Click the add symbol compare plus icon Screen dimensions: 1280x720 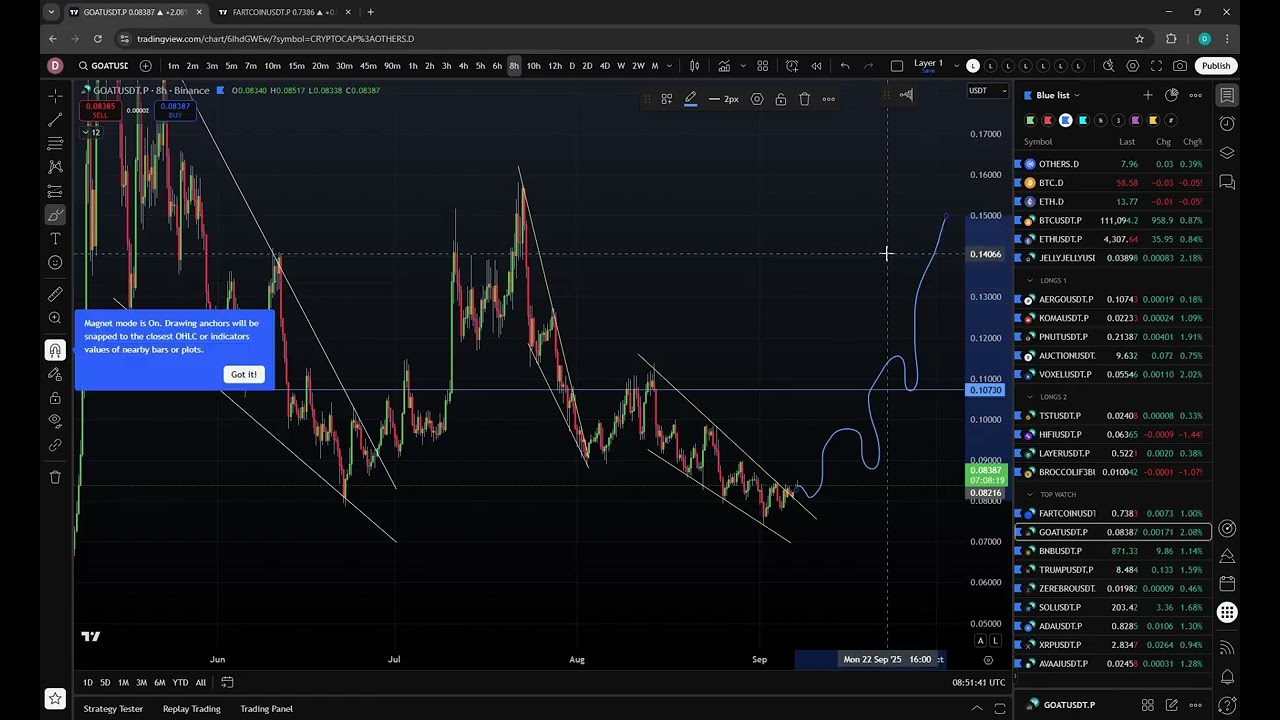(146, 66)
